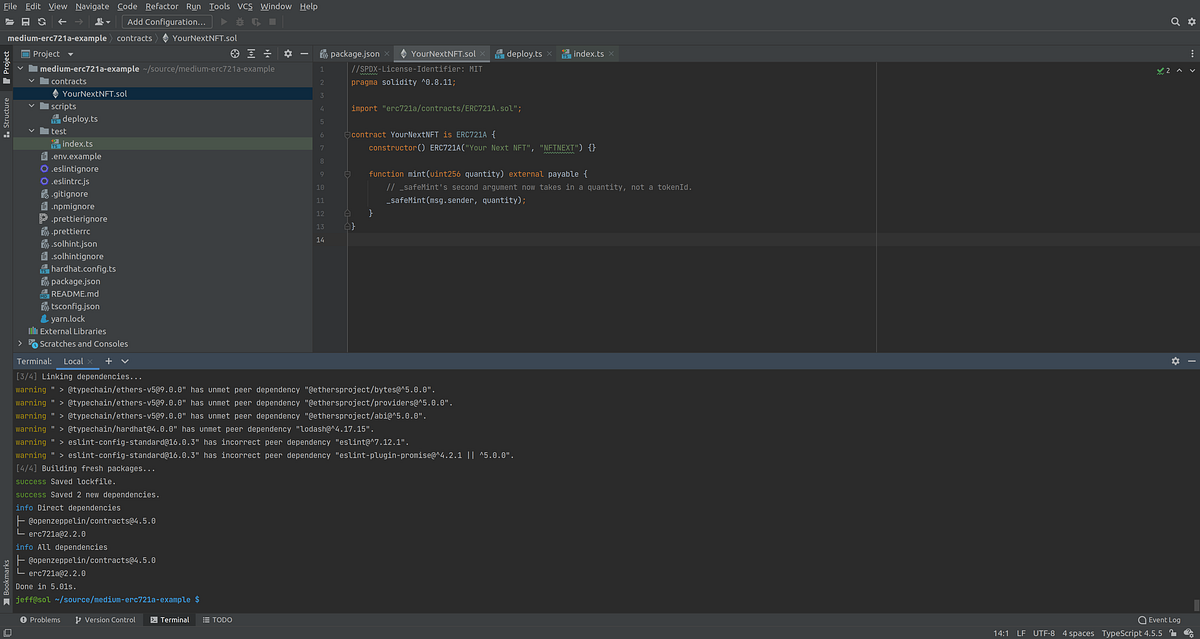
Task: Open the Refactor menu
Action: 162,6
